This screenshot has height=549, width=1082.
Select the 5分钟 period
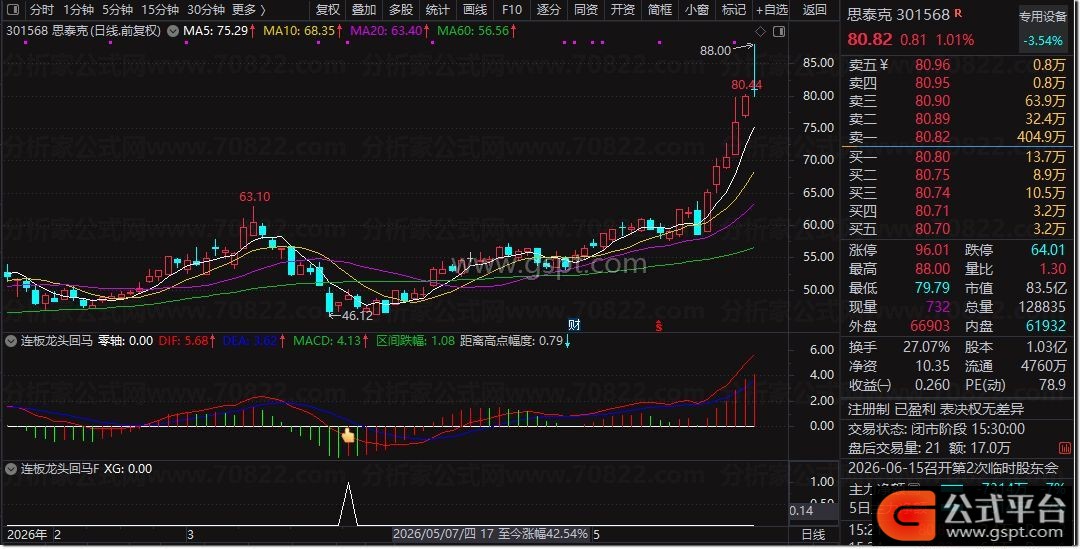pos(117,10)
